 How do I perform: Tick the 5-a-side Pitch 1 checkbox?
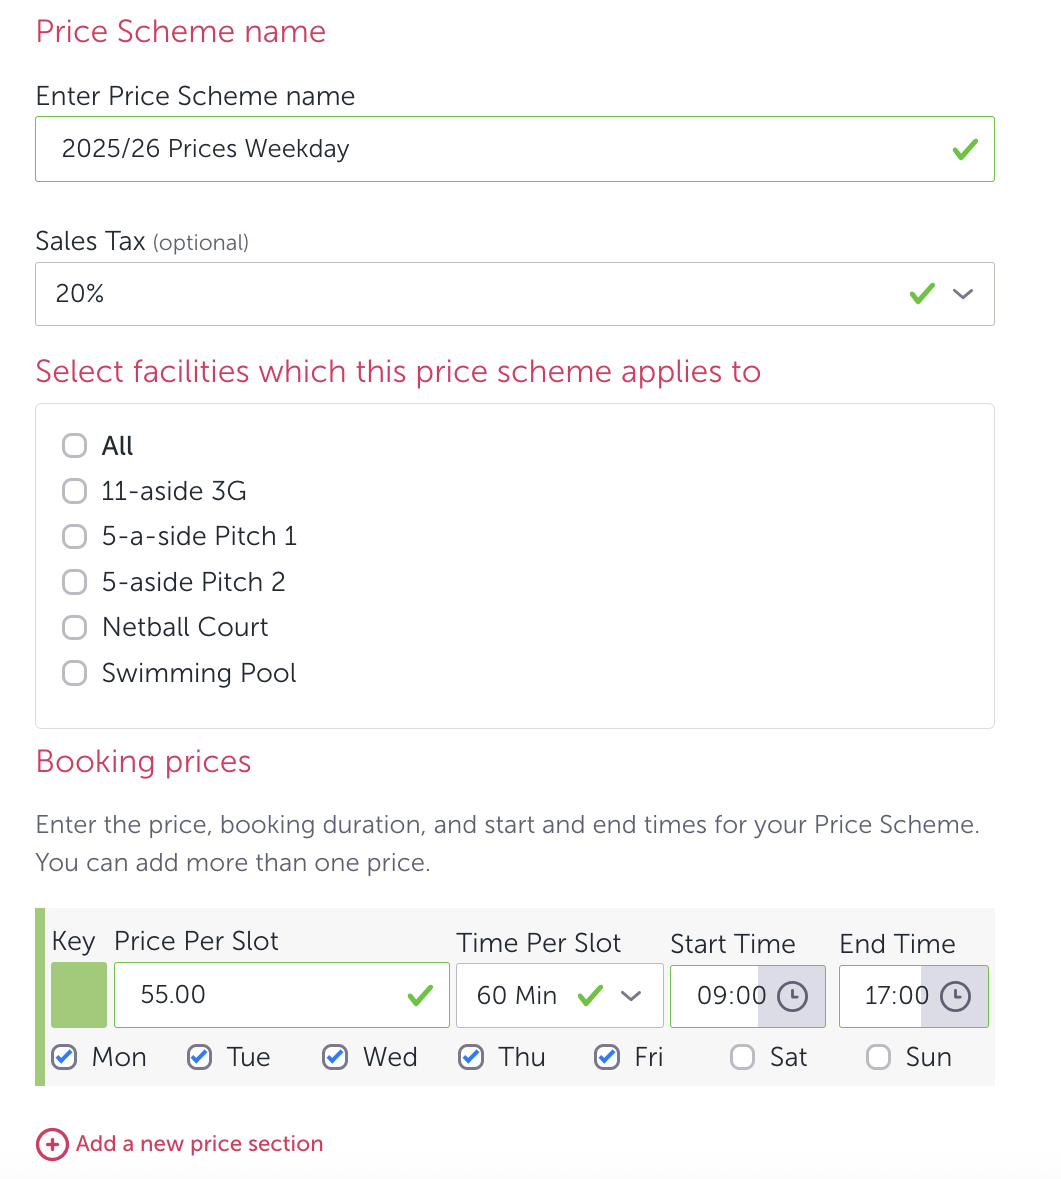pos(75,537)
